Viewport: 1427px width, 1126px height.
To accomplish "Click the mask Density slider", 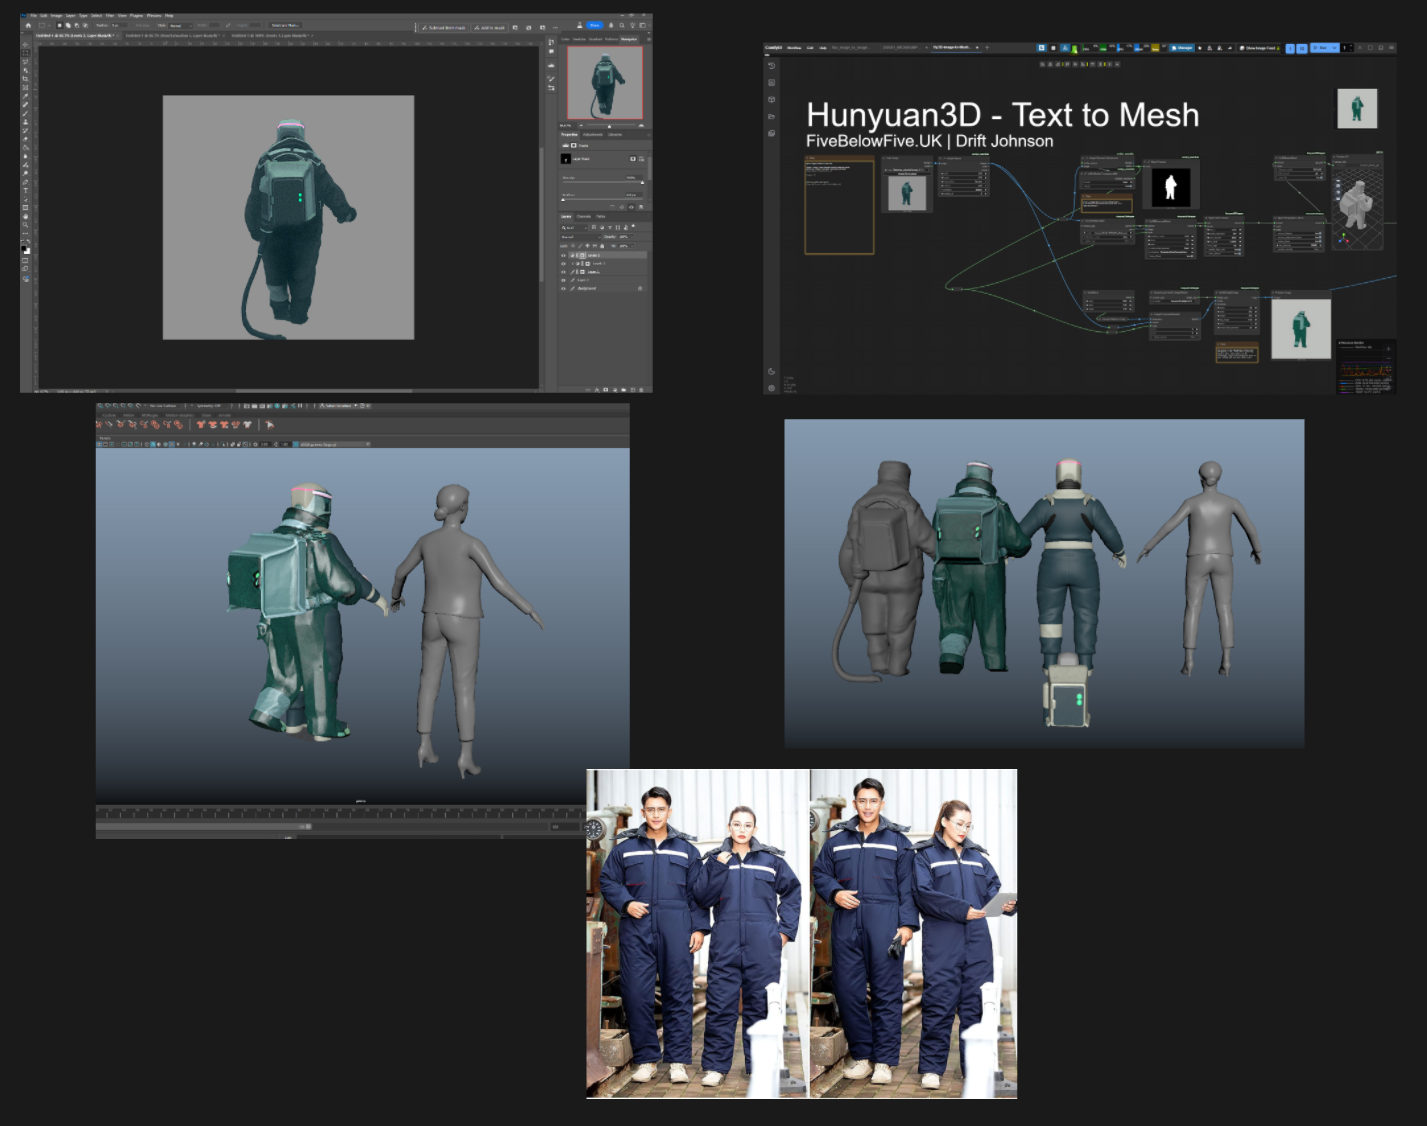I will coord(603,182).
